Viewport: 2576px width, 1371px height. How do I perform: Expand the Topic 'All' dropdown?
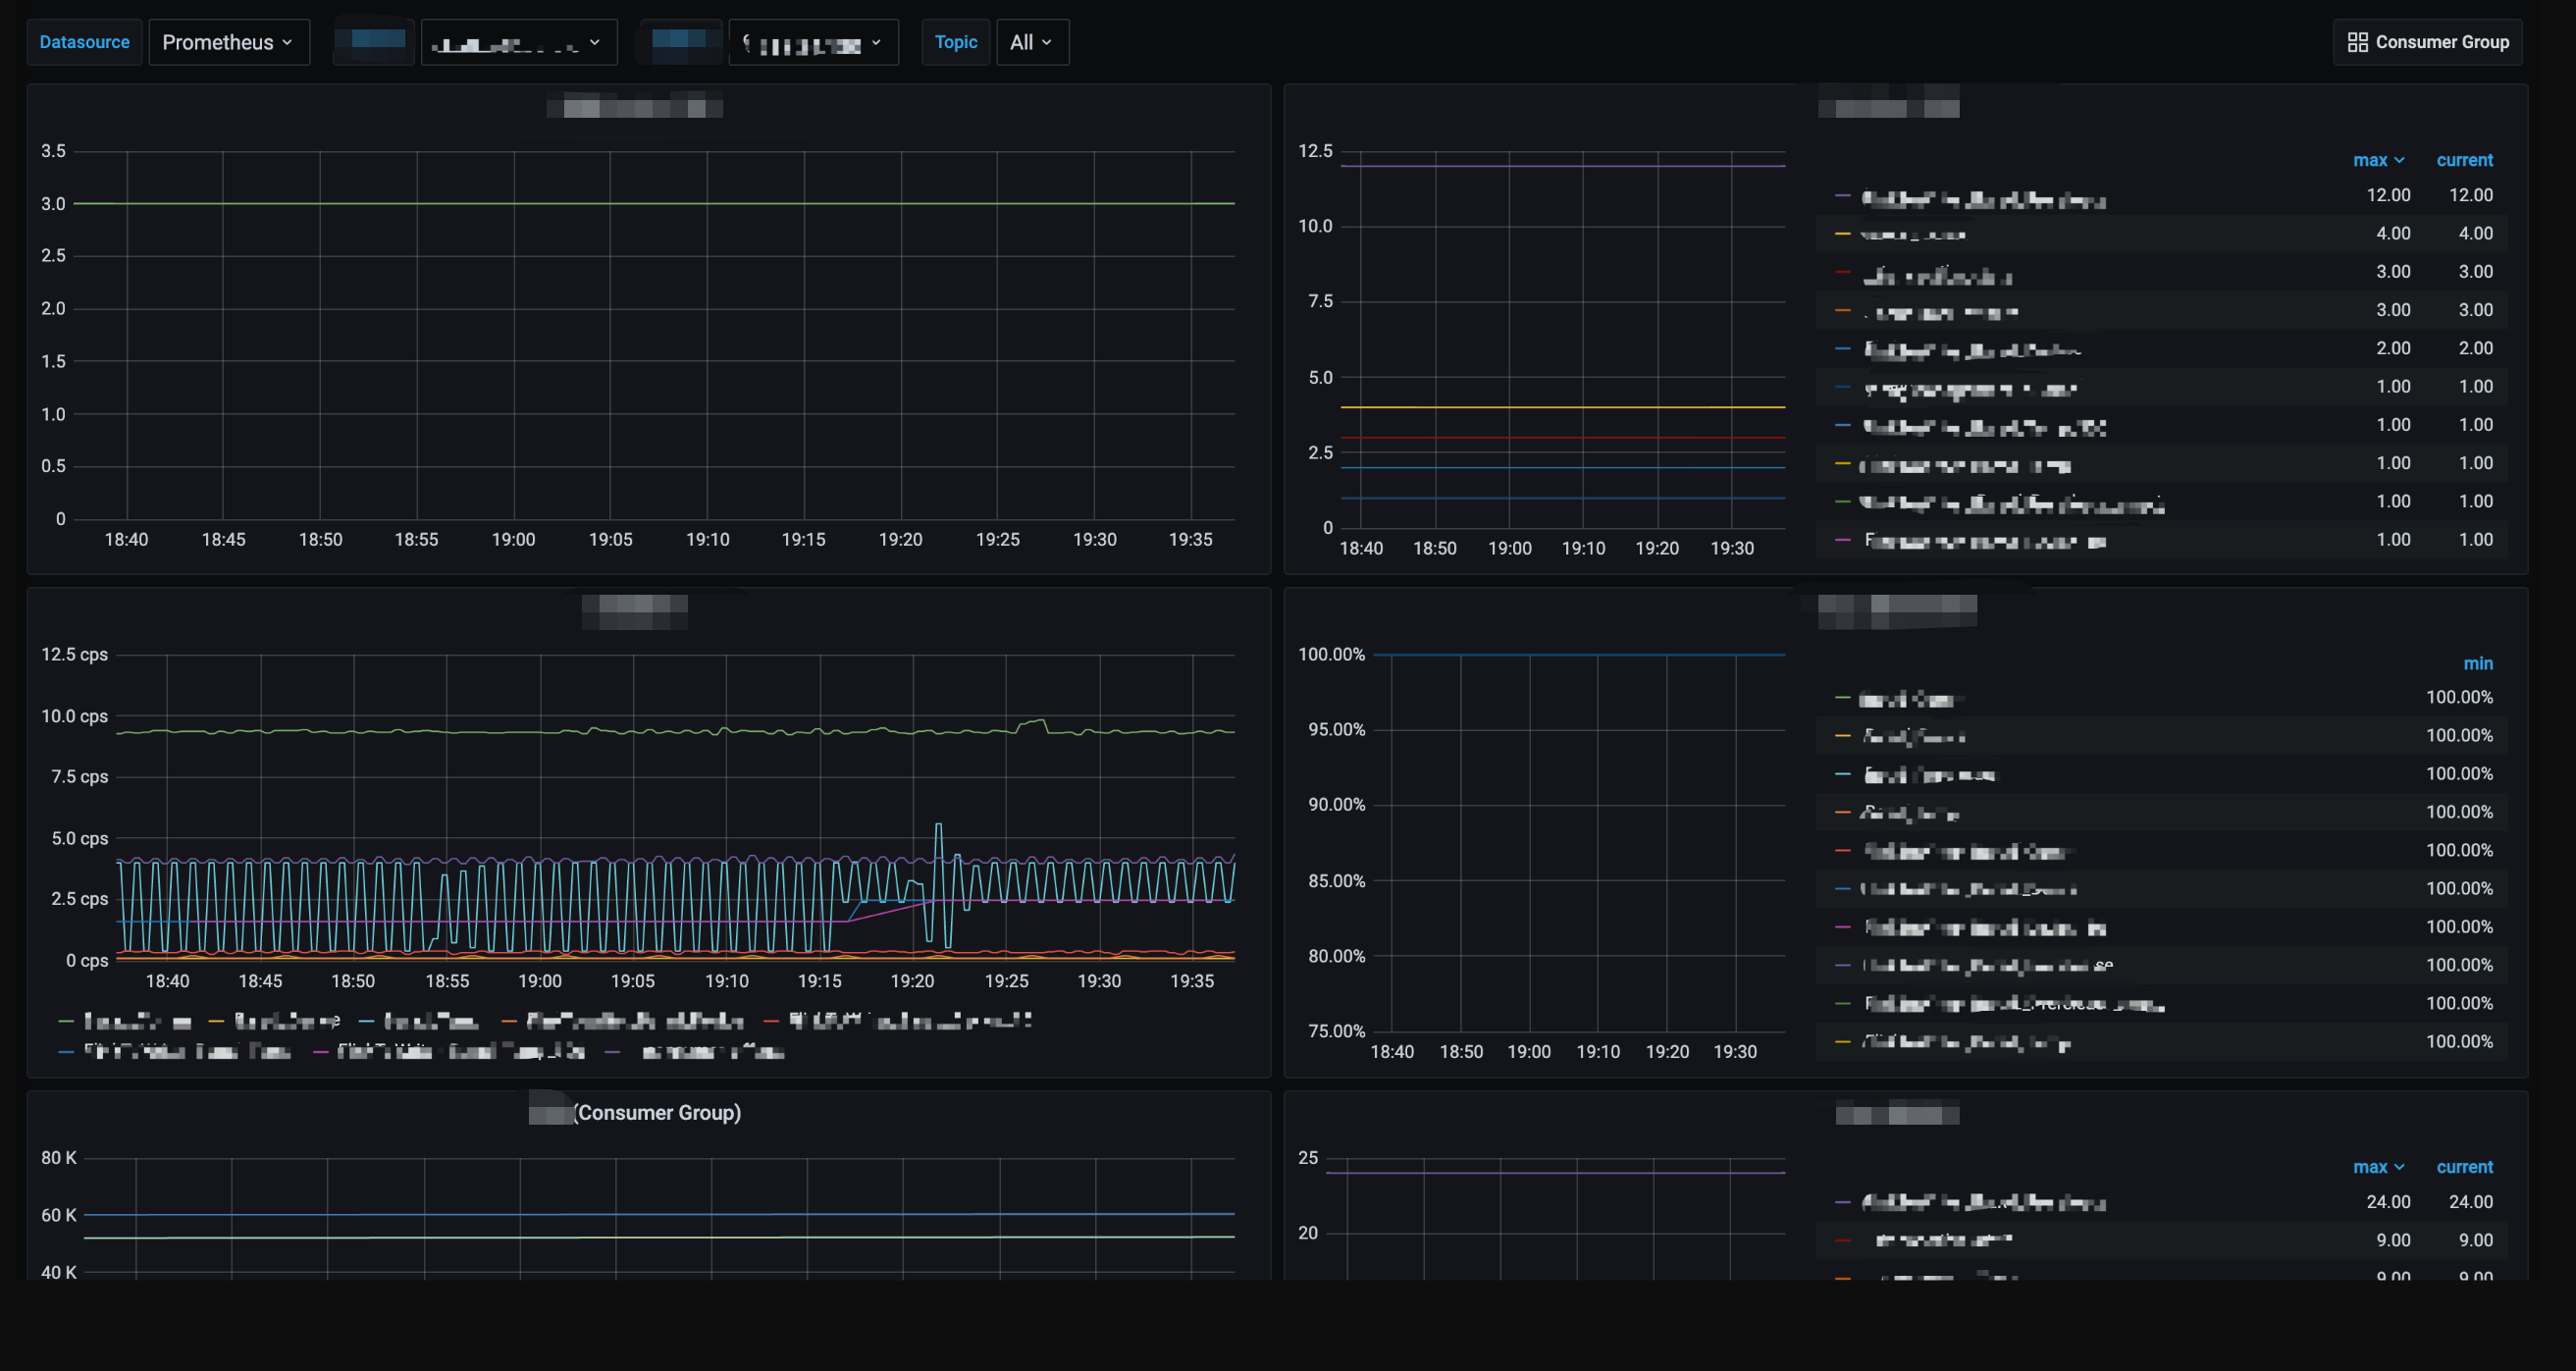pos(1031,42)
